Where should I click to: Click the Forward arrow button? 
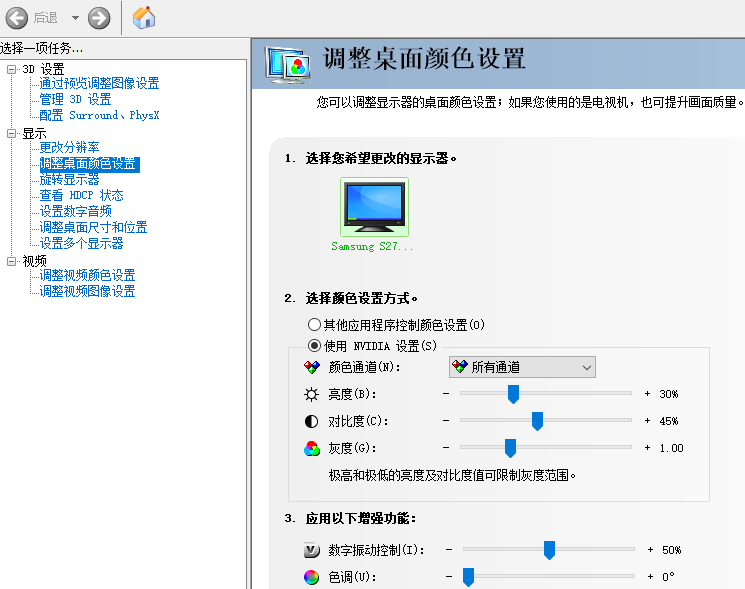click(x=99, y=19)
